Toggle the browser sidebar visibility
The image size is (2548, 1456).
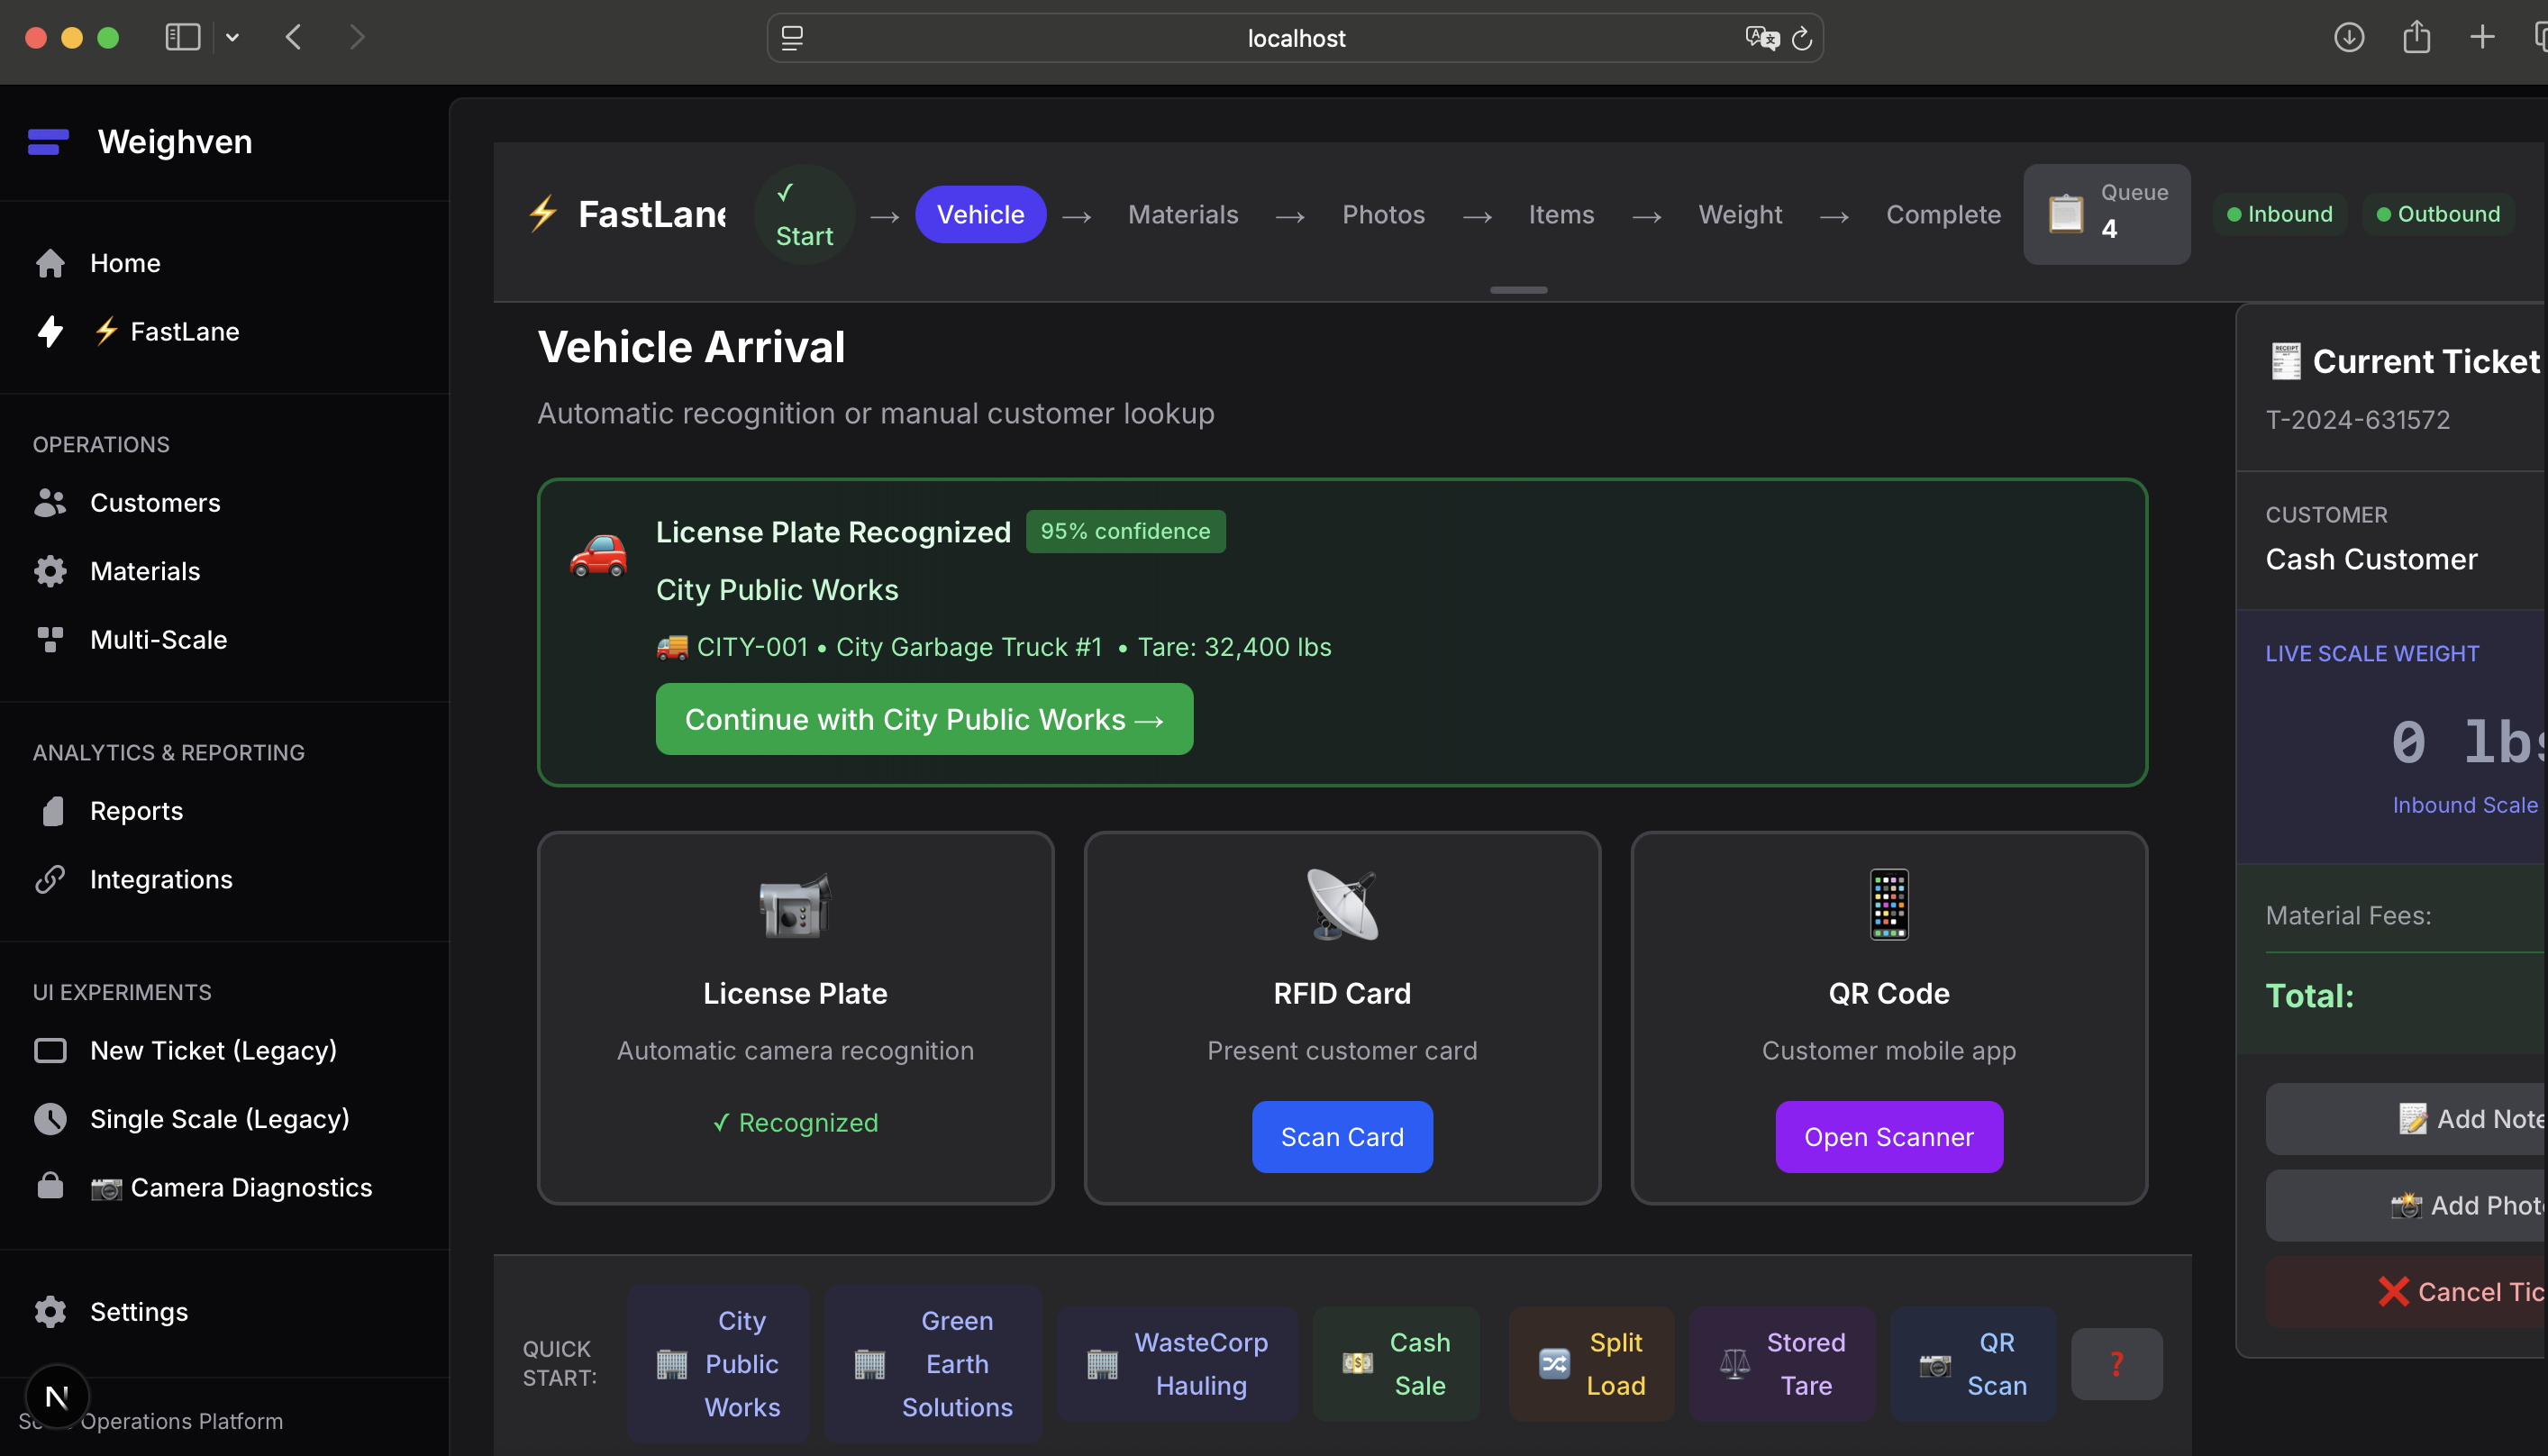point(182,37)
